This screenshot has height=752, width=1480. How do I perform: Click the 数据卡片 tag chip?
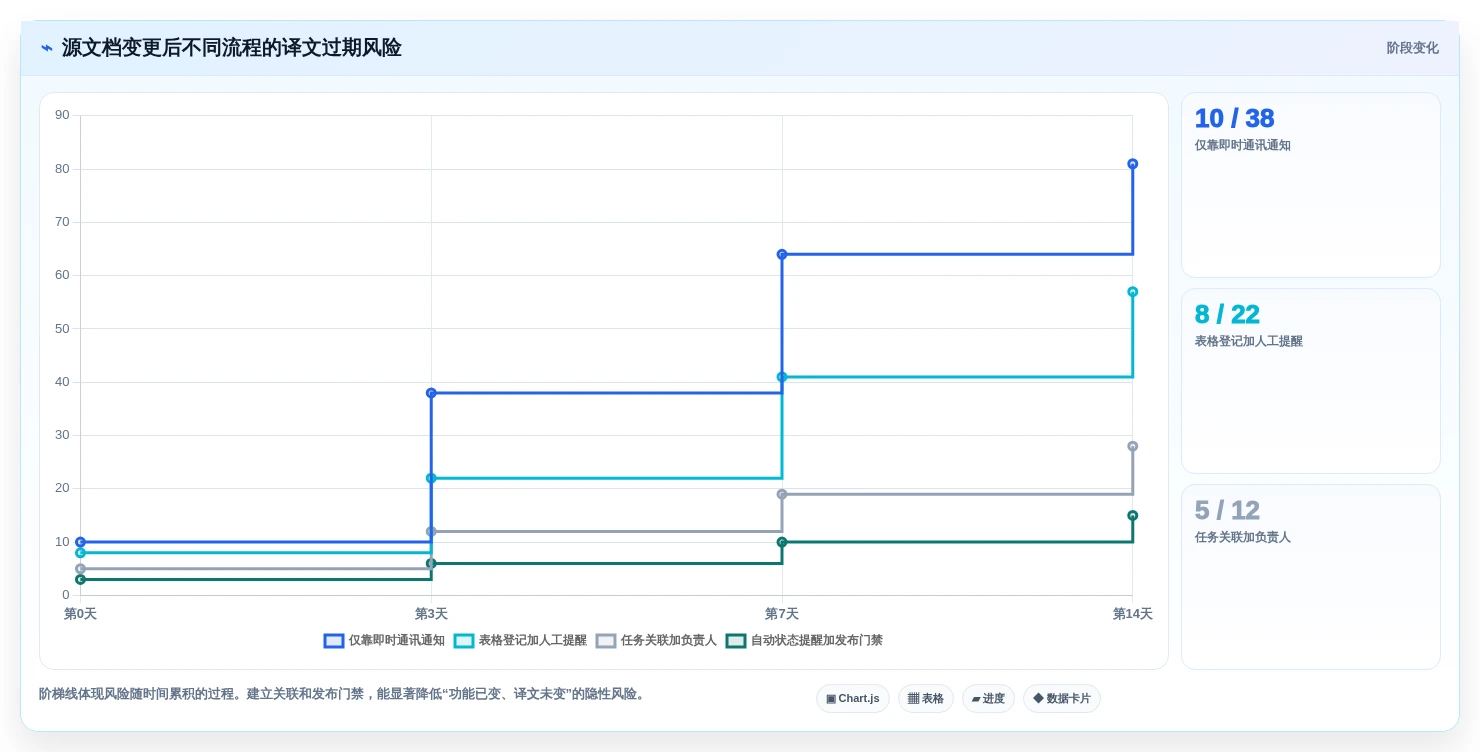point(1062,698)
